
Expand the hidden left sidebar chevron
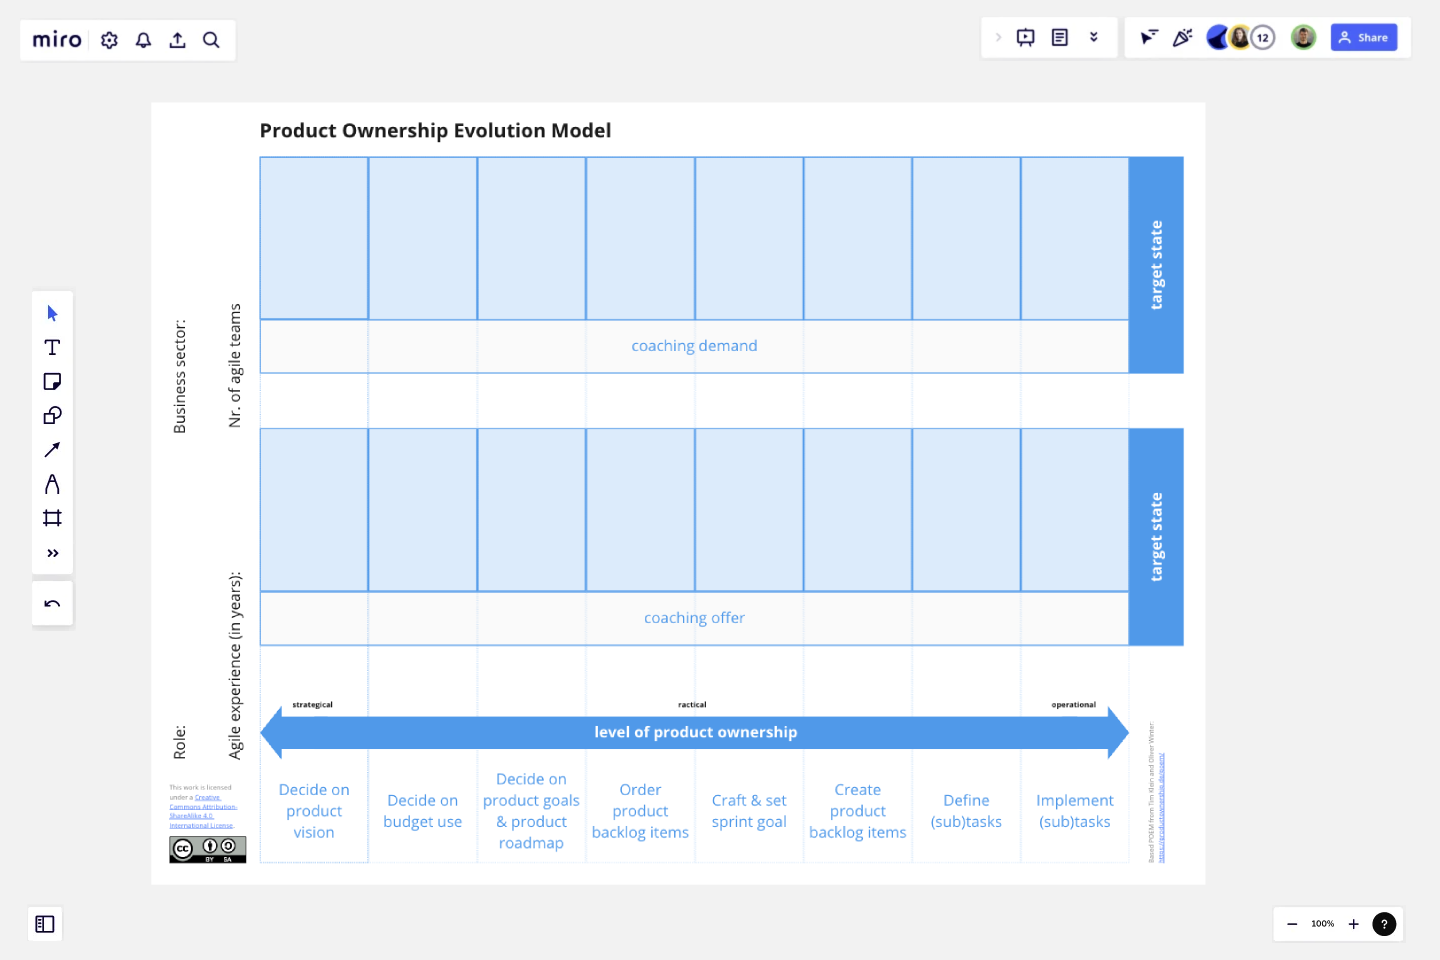point(998,37)
